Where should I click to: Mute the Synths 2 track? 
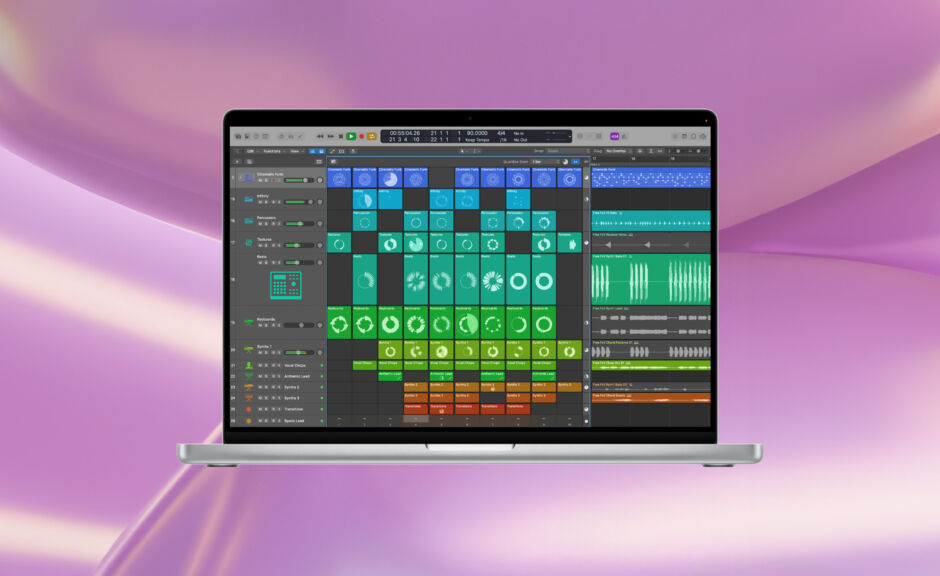pyautogui.click(x=261, y=385)
